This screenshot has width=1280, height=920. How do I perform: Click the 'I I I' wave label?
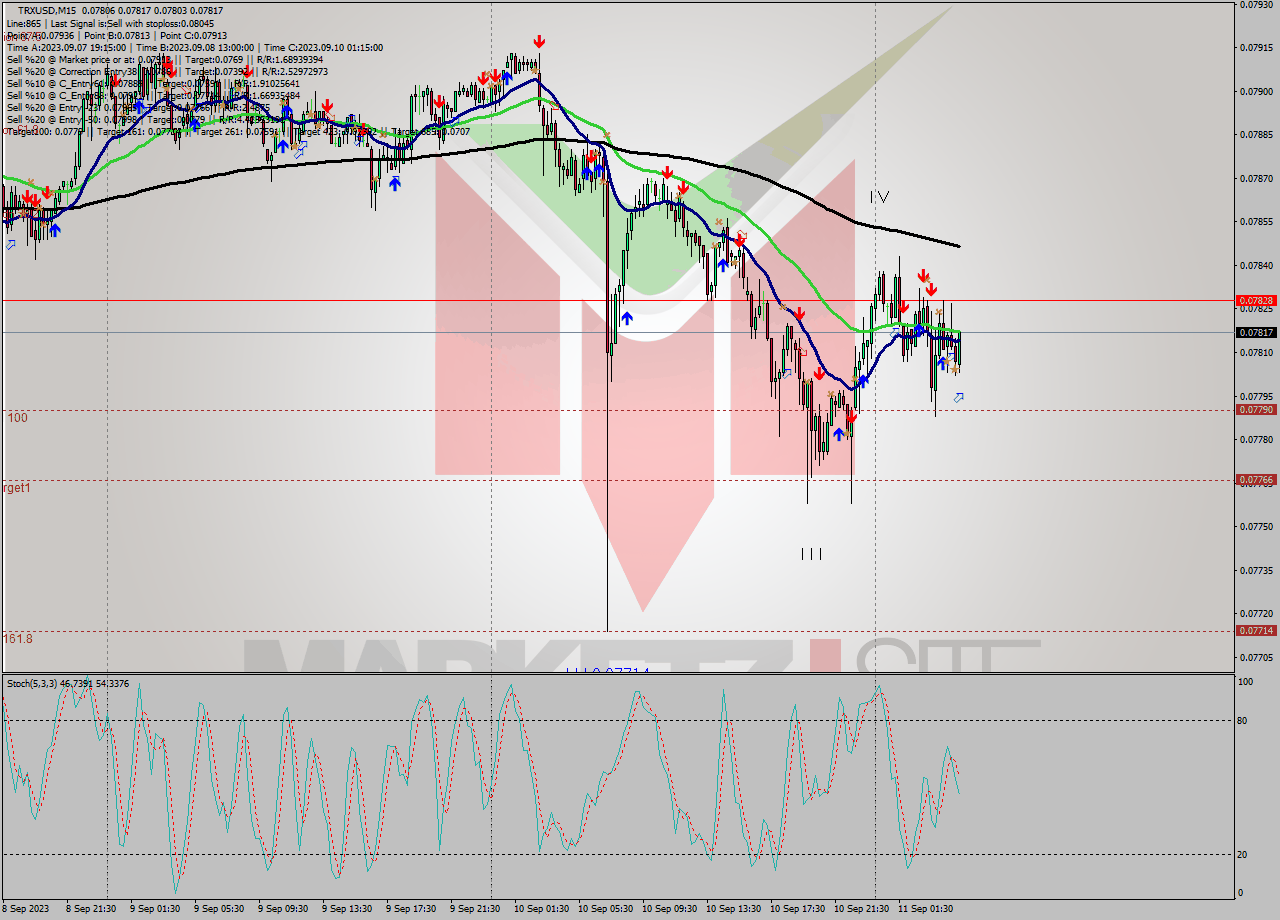(x=811, y=553)
